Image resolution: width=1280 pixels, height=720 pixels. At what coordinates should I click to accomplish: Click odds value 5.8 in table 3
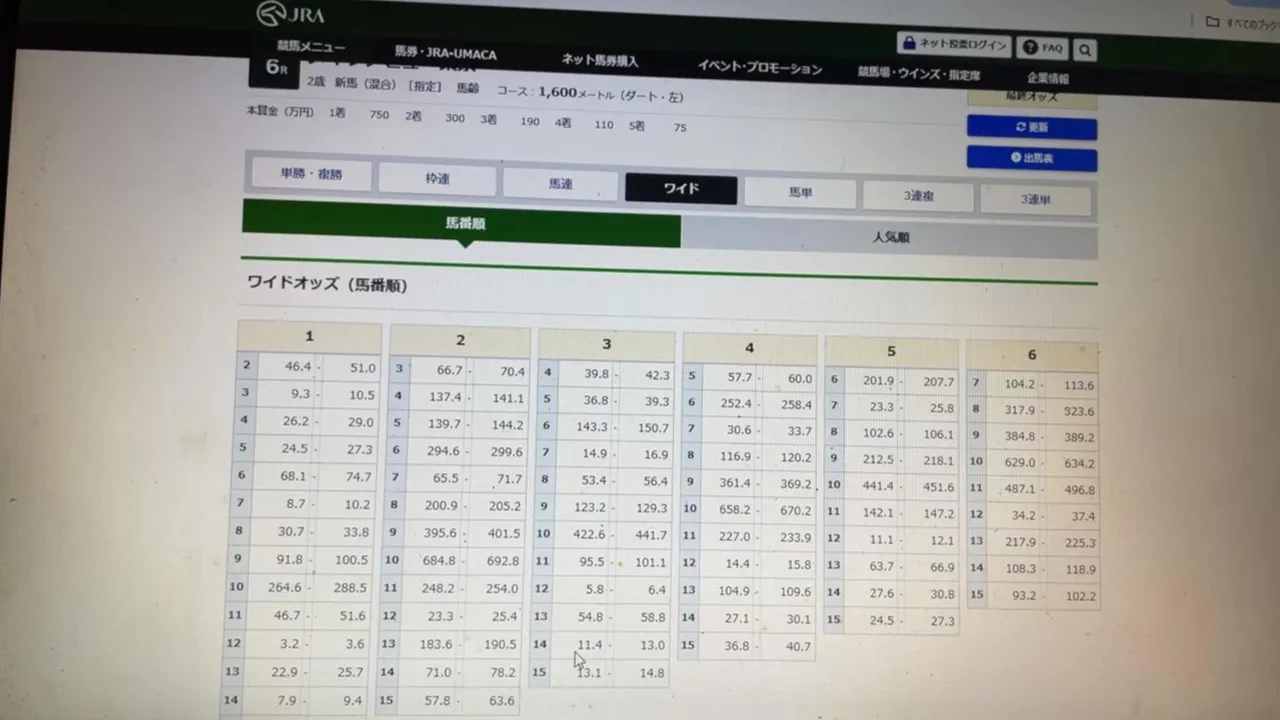pyautogui.click(x=595, y=590)
